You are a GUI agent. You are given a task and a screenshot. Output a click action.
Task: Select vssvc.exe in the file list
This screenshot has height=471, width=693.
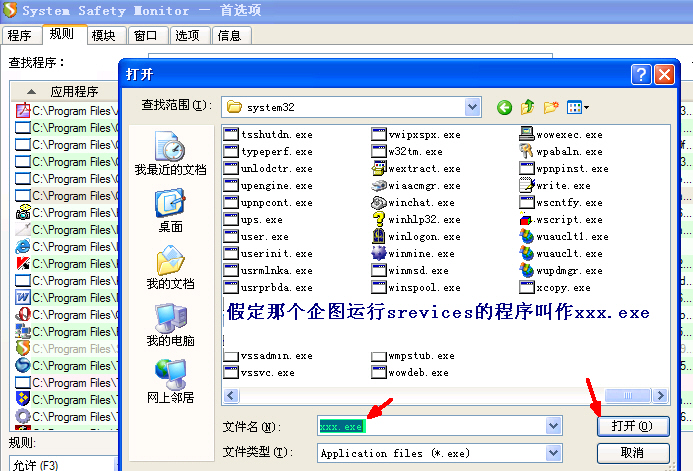point(259,372)
